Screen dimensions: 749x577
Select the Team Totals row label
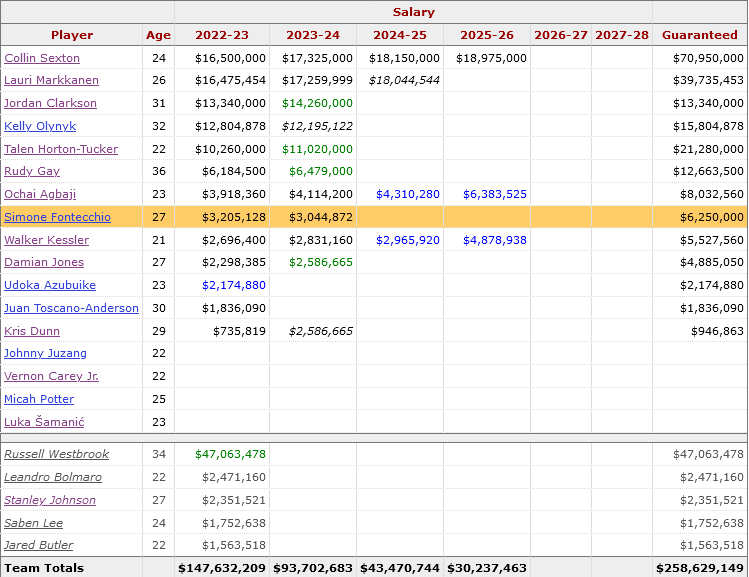44,567
